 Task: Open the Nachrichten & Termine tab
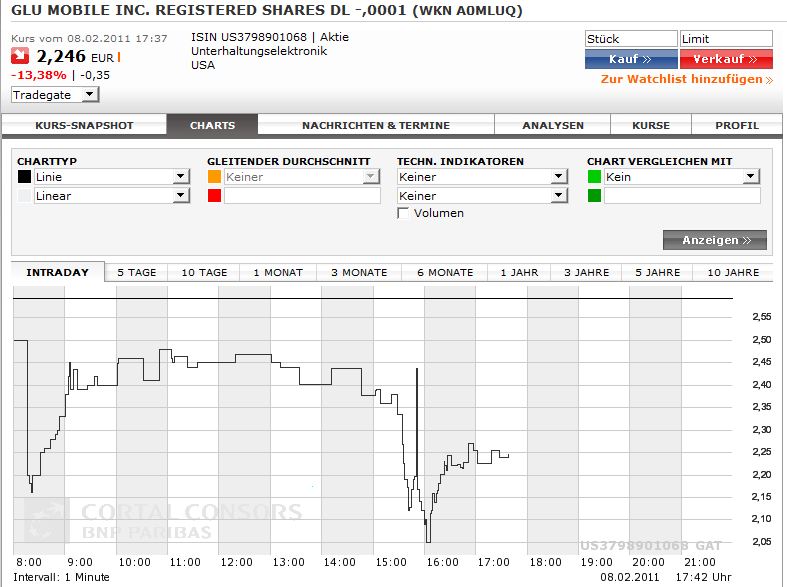coord(376,125)
